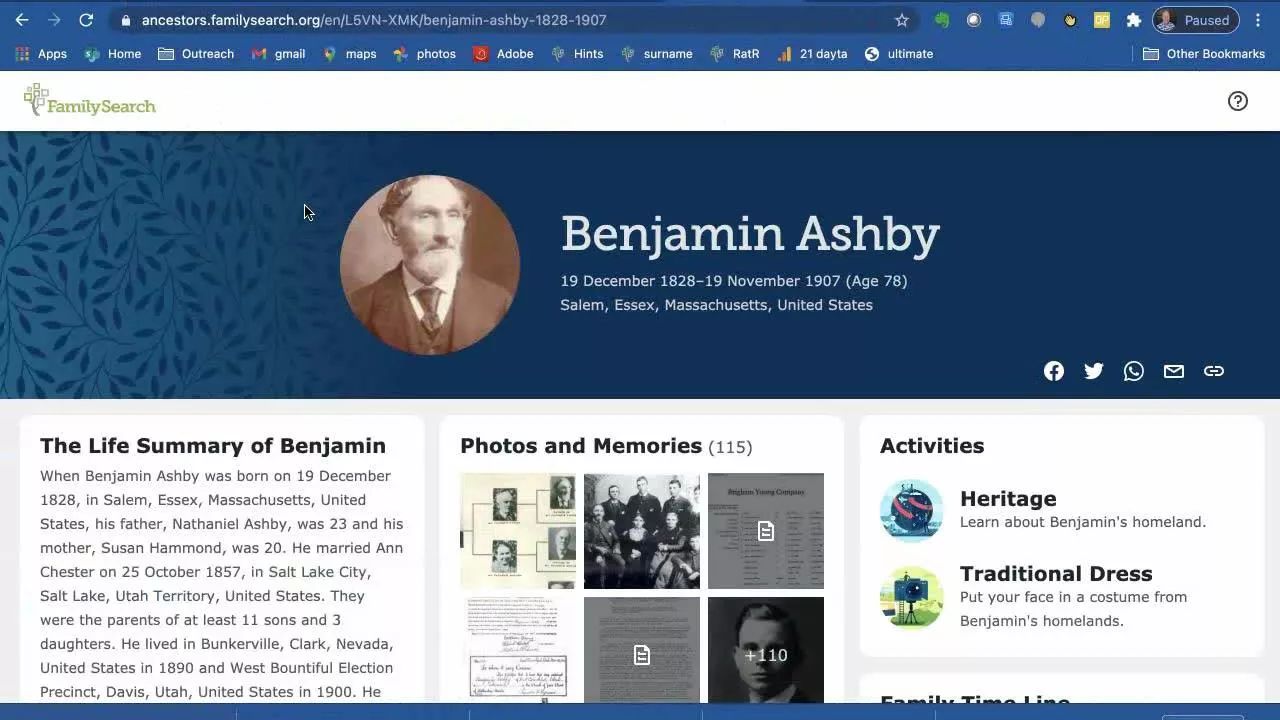Screen dimensions: 1280x720
Task: Click the Photos and Memories heading link
Action: coord(581,446)
